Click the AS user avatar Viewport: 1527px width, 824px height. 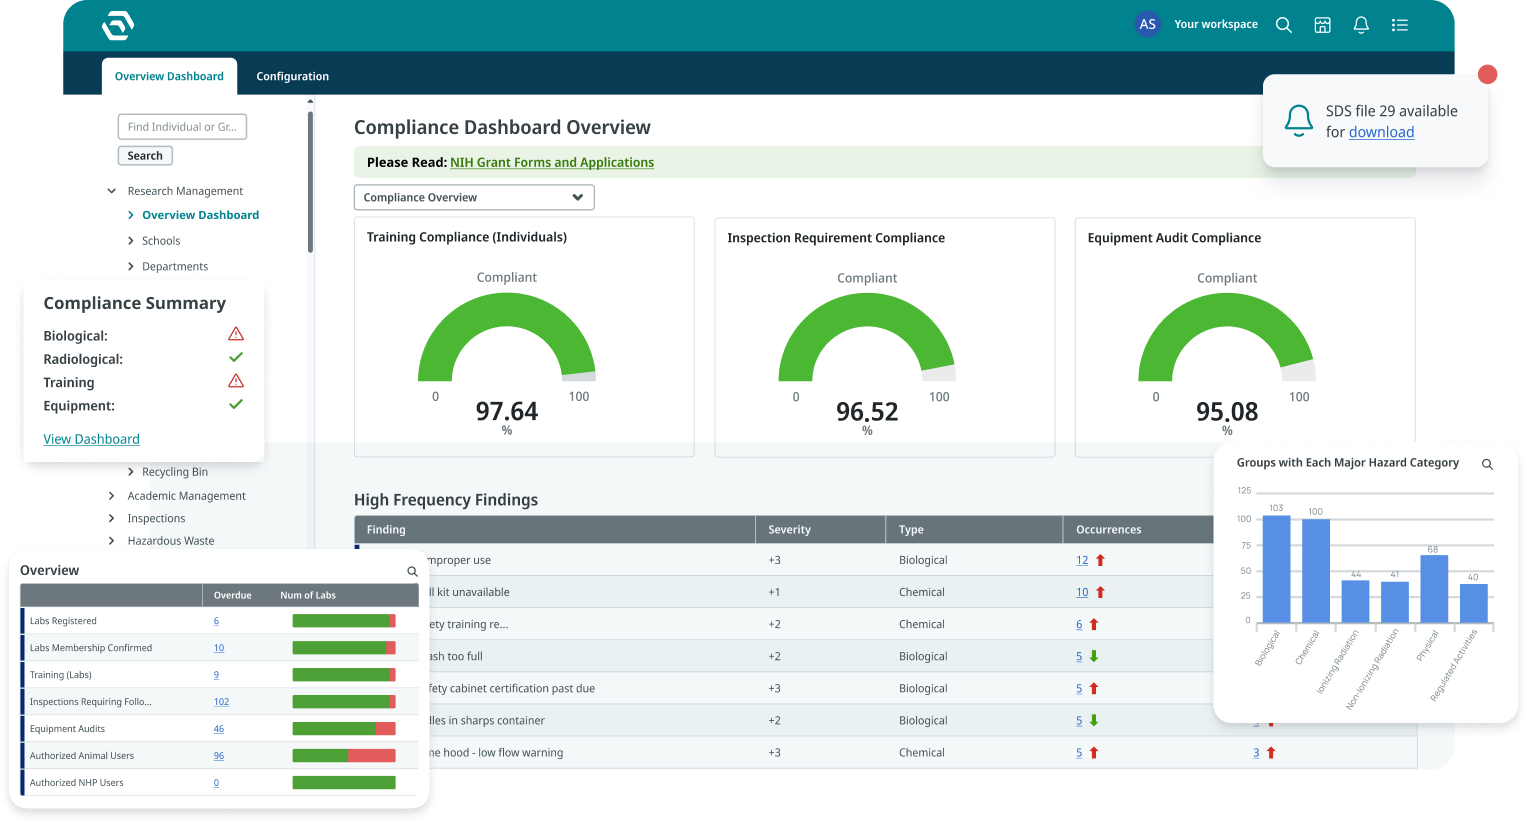tap(1147, 24)
